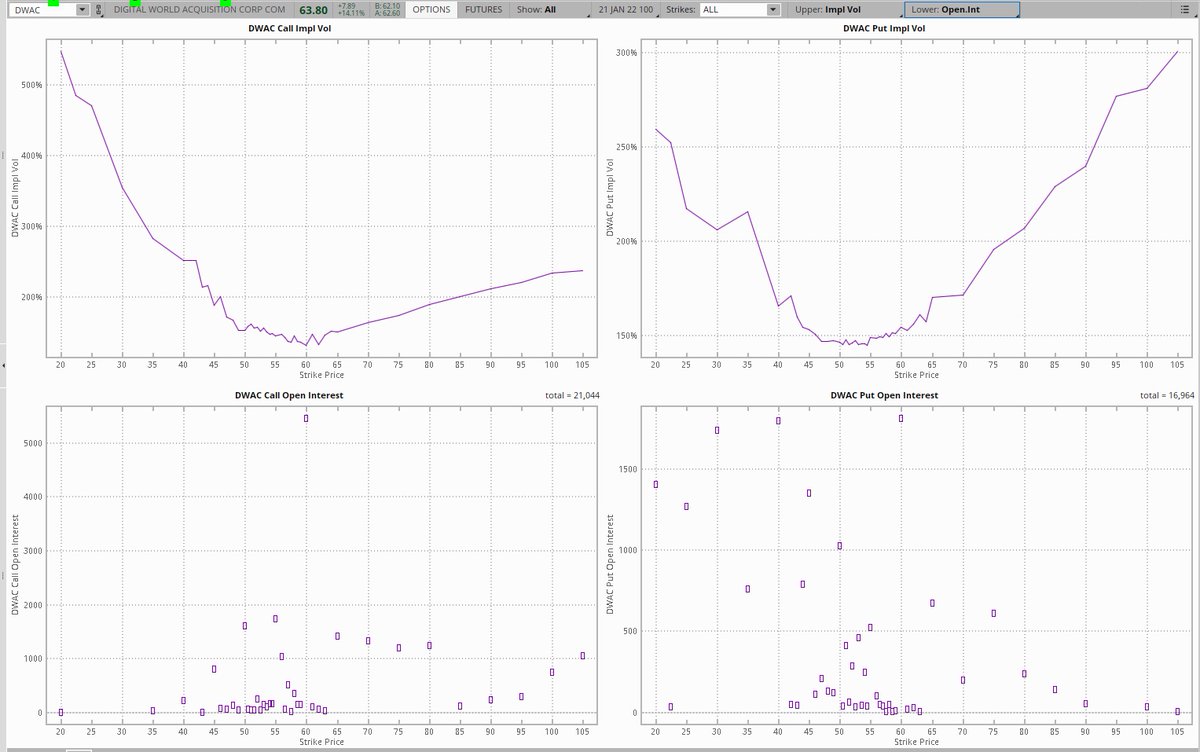
Task: Open the 21 JAN 22 100 expiration selector
Action: (x=625, y=9)
